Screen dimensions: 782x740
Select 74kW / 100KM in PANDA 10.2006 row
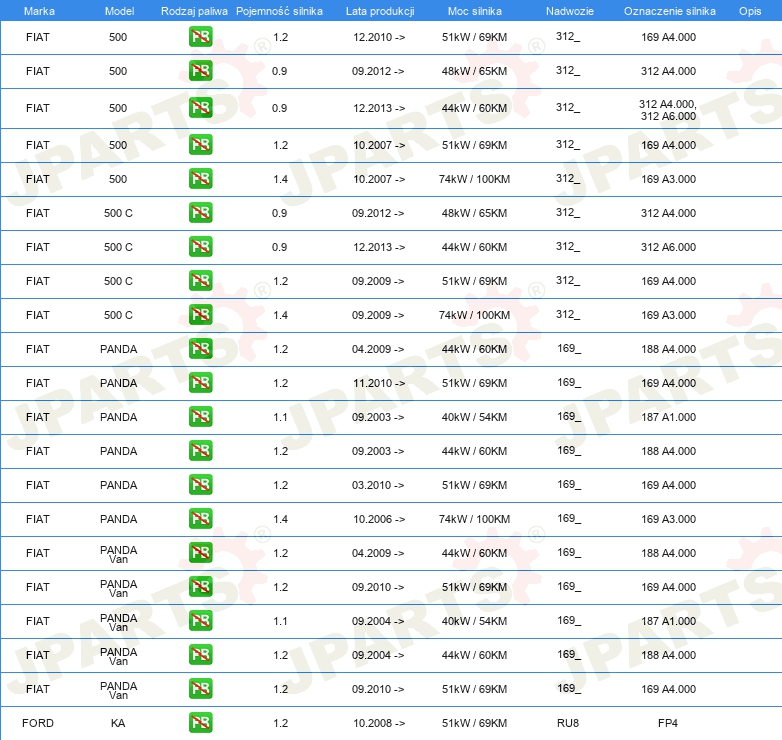474,519
